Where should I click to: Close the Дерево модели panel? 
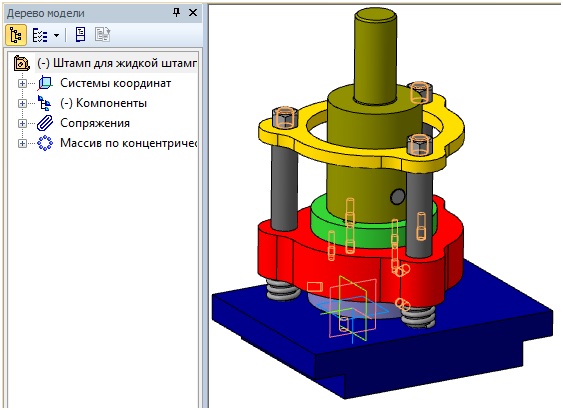(x=193, y=13)
